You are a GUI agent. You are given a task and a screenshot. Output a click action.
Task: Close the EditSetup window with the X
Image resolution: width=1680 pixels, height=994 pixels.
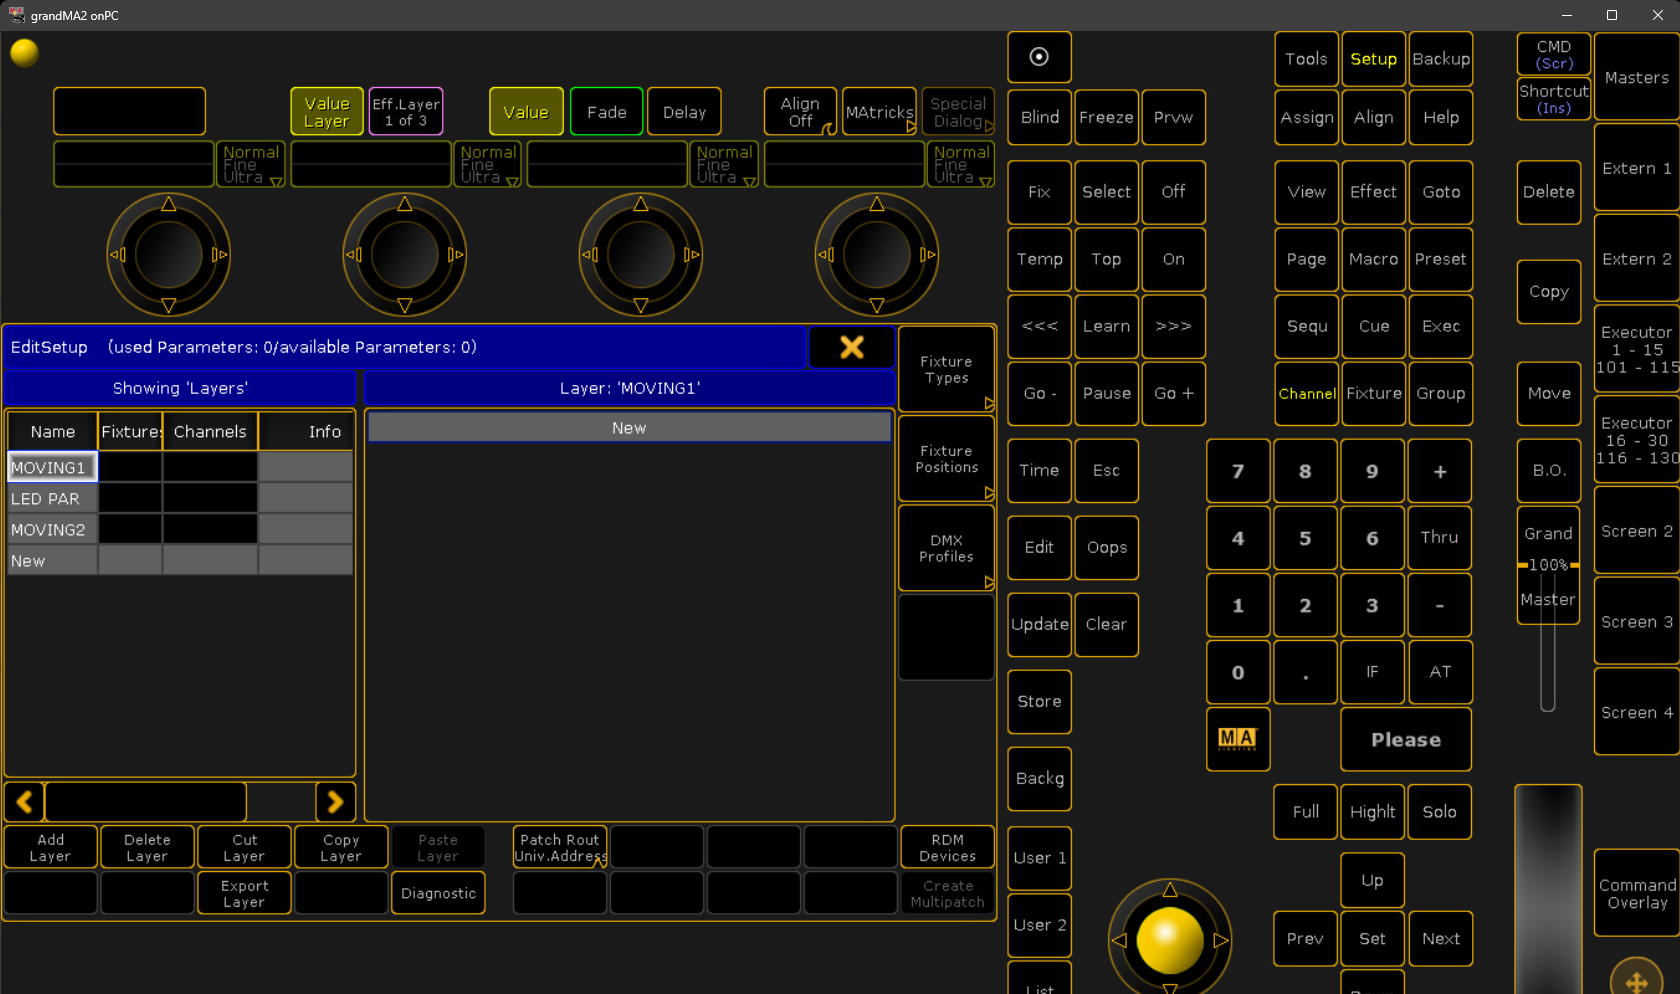(851, 347)
